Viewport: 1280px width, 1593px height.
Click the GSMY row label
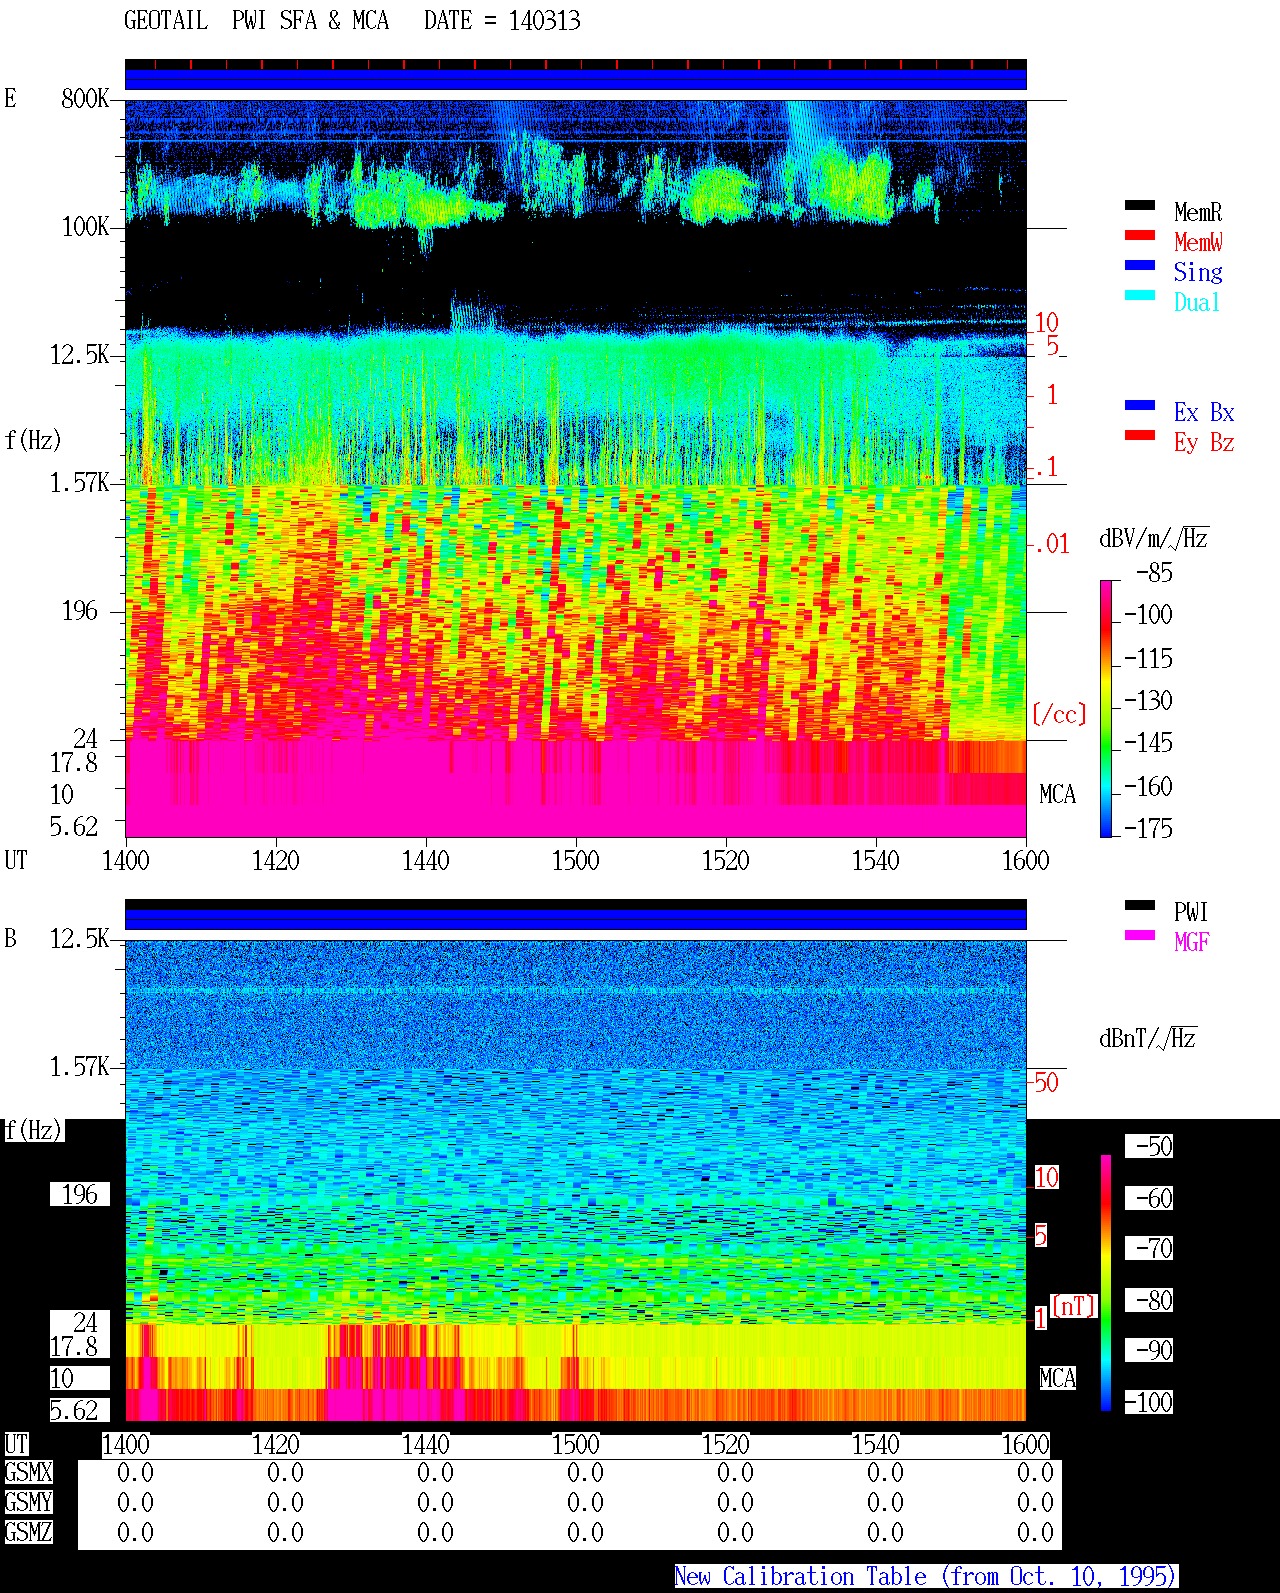pyautogui.click(x=28, y=1502)
